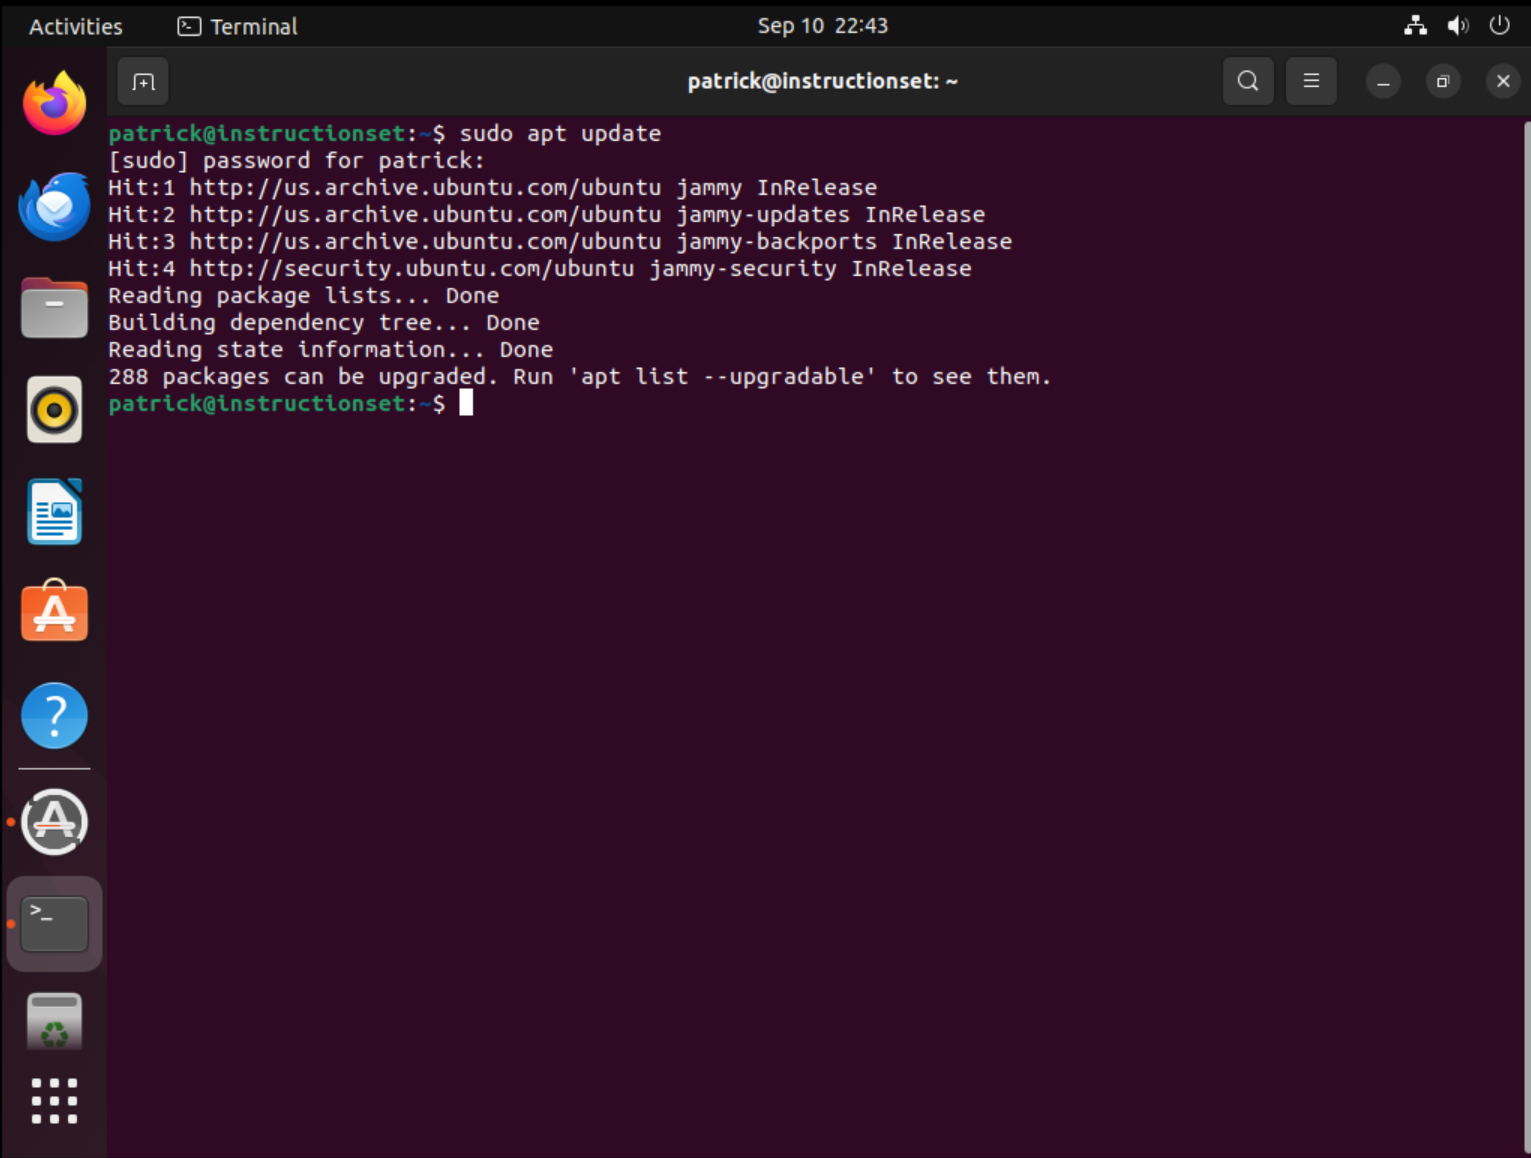This screenshot has width=1531, height=1158.
Task: Open LibreOffice Writer
Action: point(55,512)
